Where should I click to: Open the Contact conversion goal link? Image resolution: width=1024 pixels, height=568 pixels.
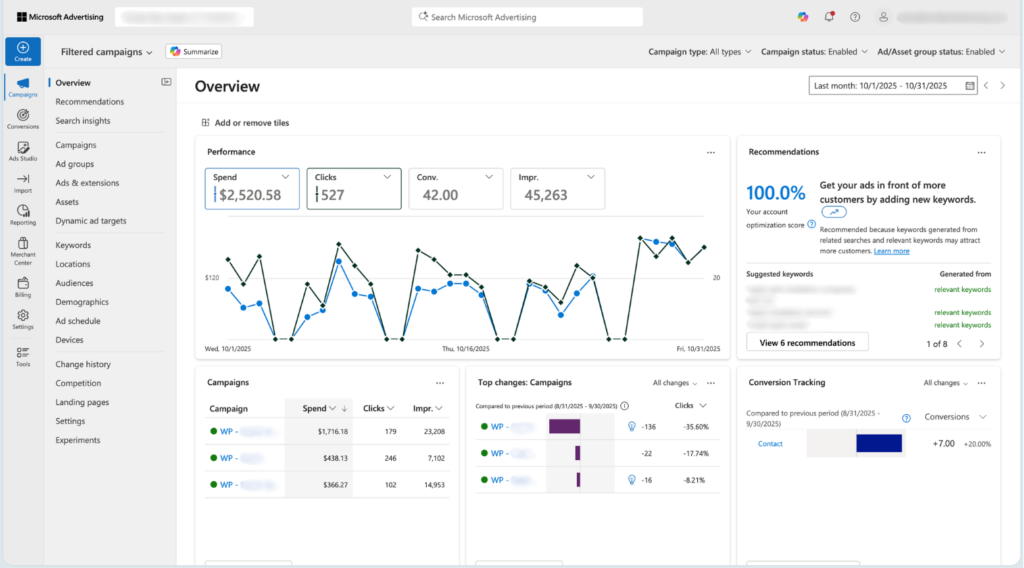770,444
